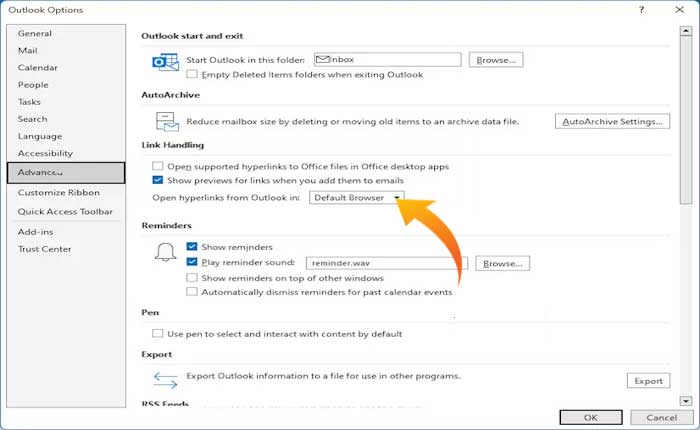Click the Export arrows icon
Image resolution: width=700 pixels, height=430 pixels.
tap(165, 378)
